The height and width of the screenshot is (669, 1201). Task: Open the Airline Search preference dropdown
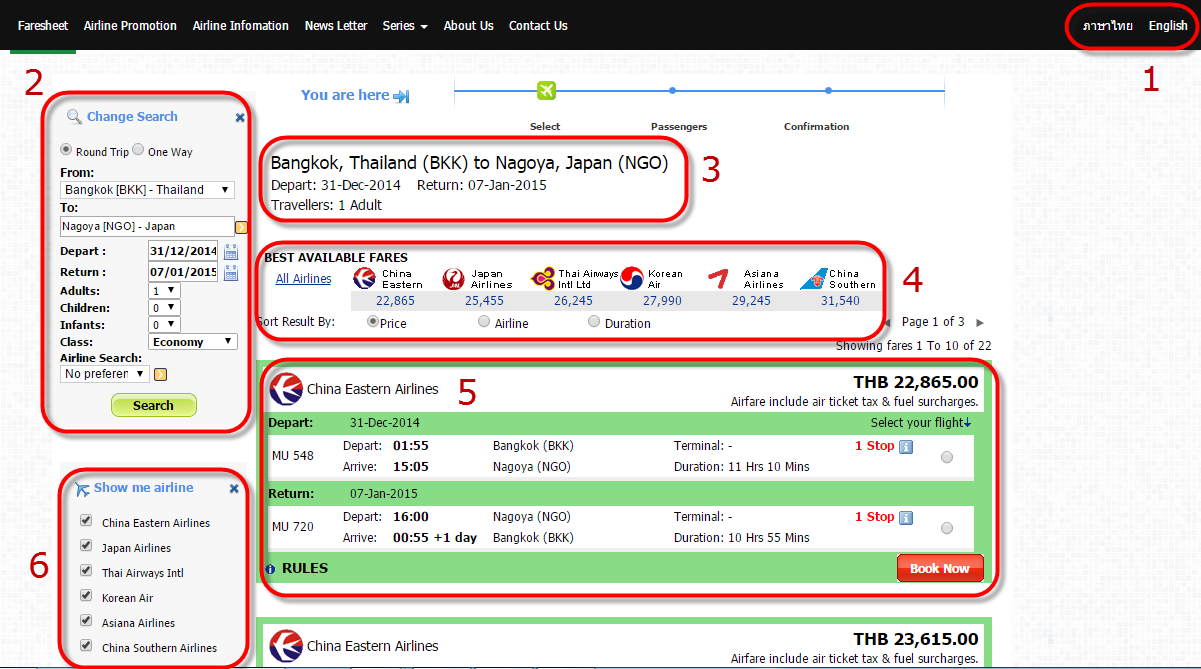click(x=104, y=374)
